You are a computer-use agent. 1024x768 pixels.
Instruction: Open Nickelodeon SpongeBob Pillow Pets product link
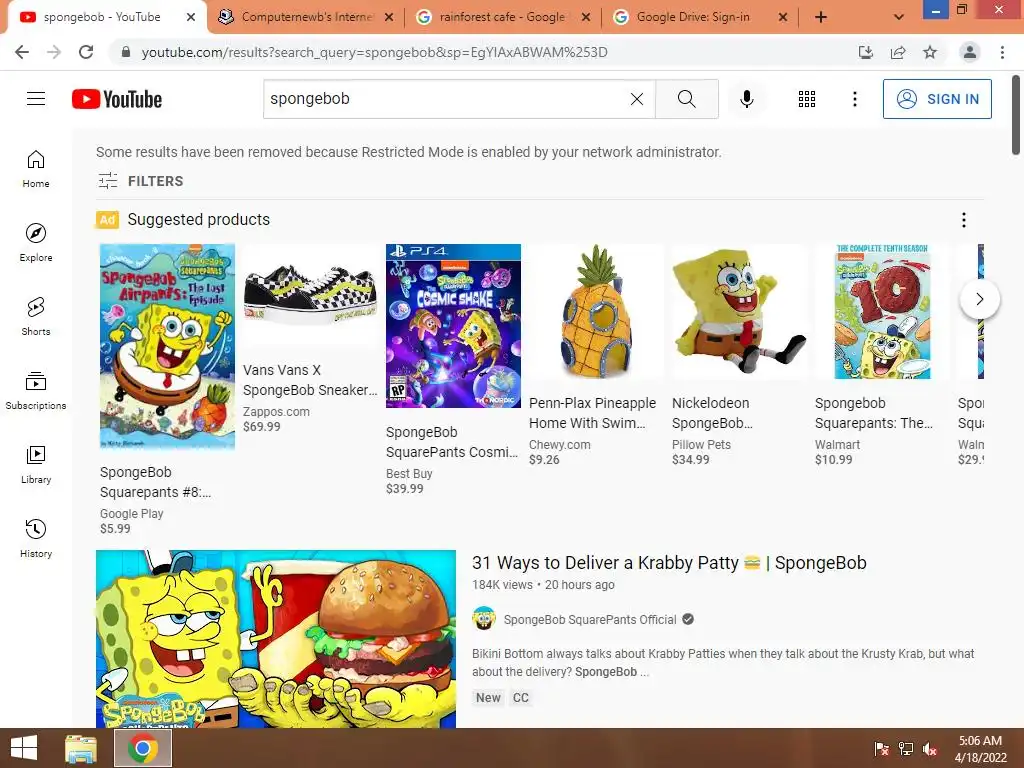(x=712, y=413)
